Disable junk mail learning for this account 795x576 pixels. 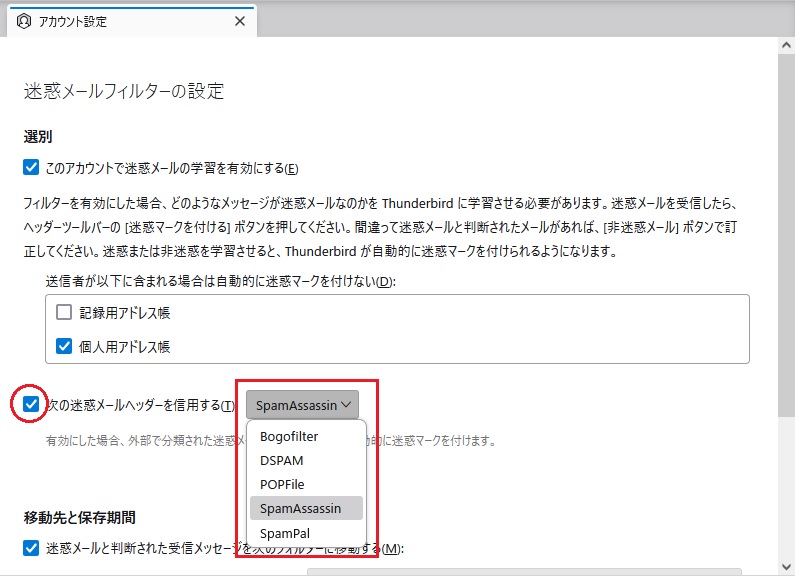tap(32, 167)
